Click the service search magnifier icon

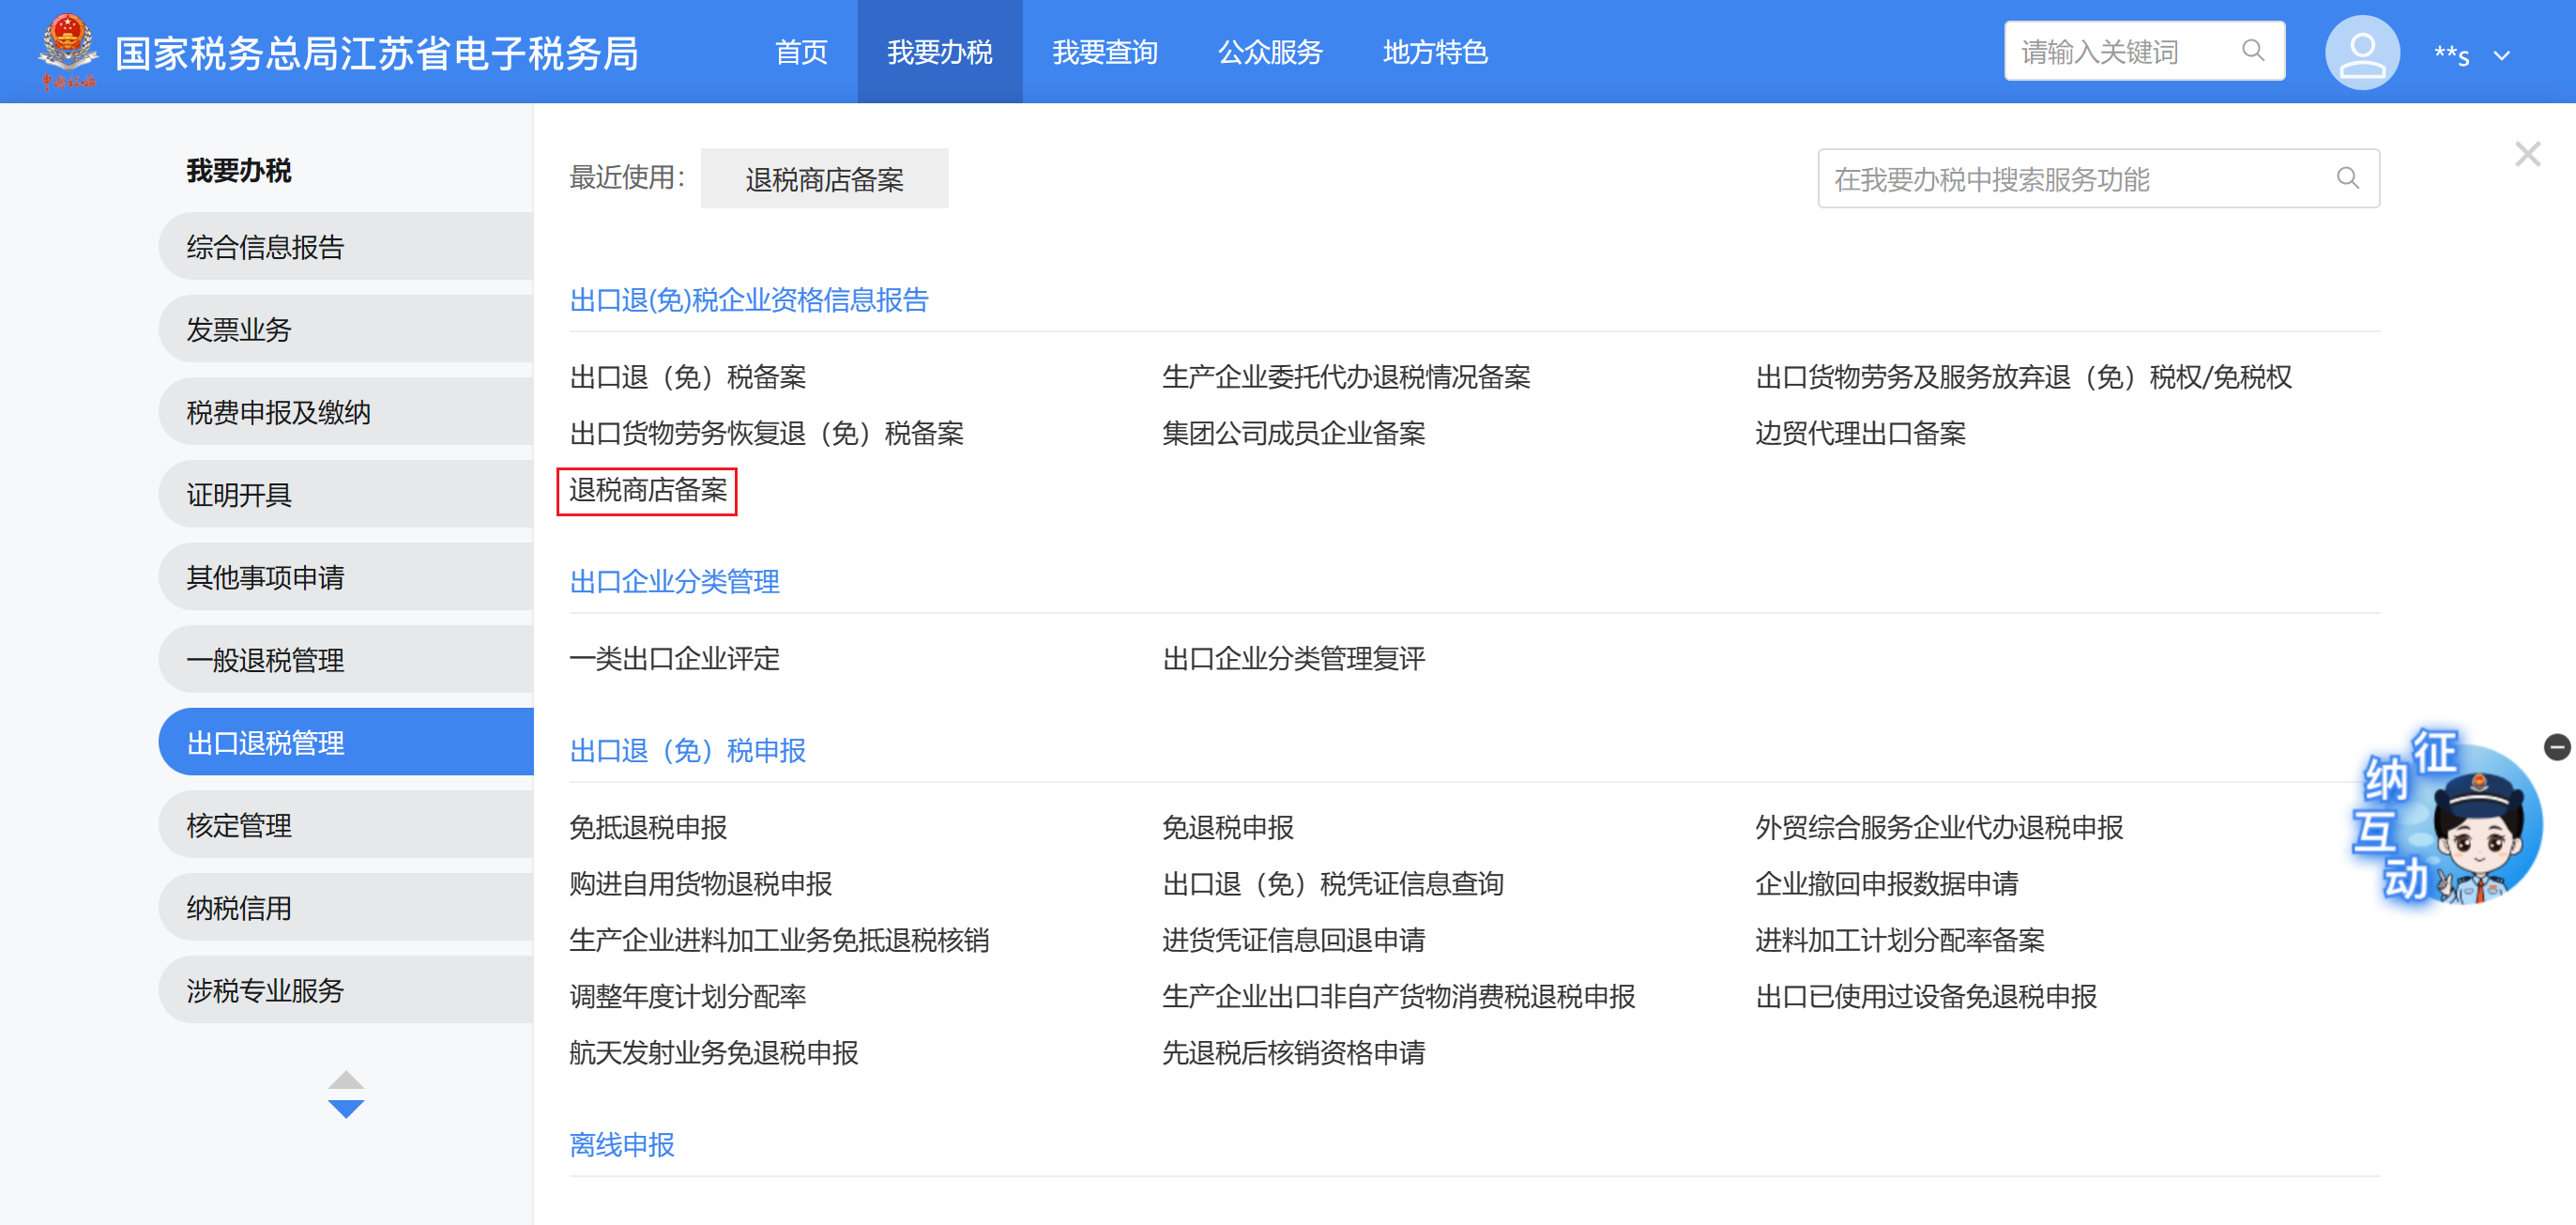tap(2347, 179)
